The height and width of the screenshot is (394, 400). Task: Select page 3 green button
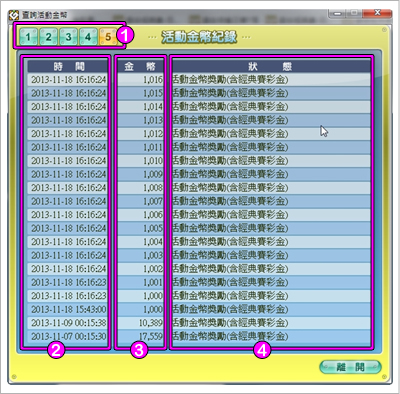click(x=68, y=36)
